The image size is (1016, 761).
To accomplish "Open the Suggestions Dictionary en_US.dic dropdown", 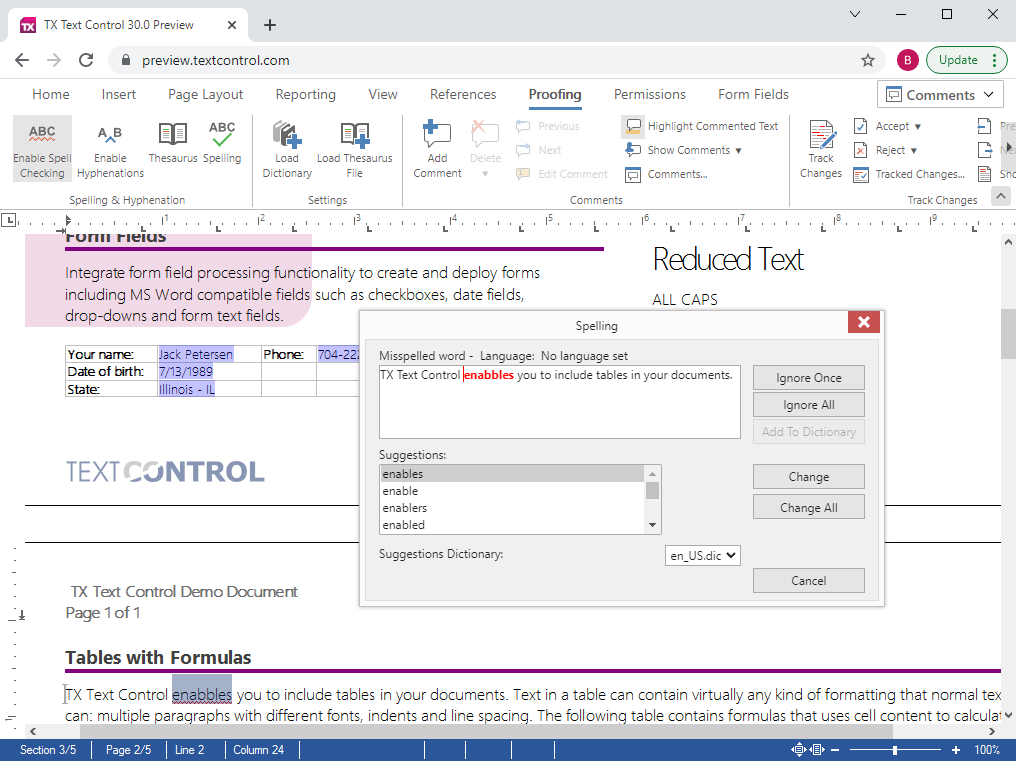I will tap(703, 556).
